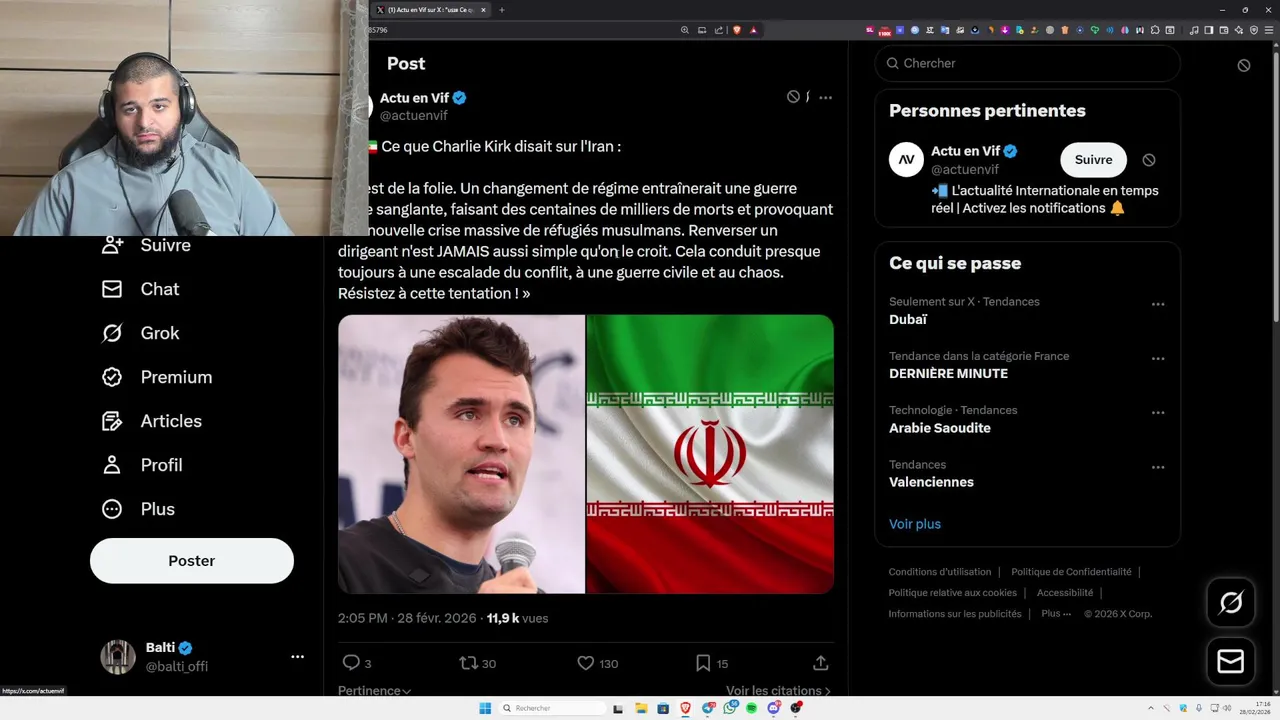1280x720 pixels.
Task: Click the taskbar Rechercher search box
Action: click(x=553, y=708)
